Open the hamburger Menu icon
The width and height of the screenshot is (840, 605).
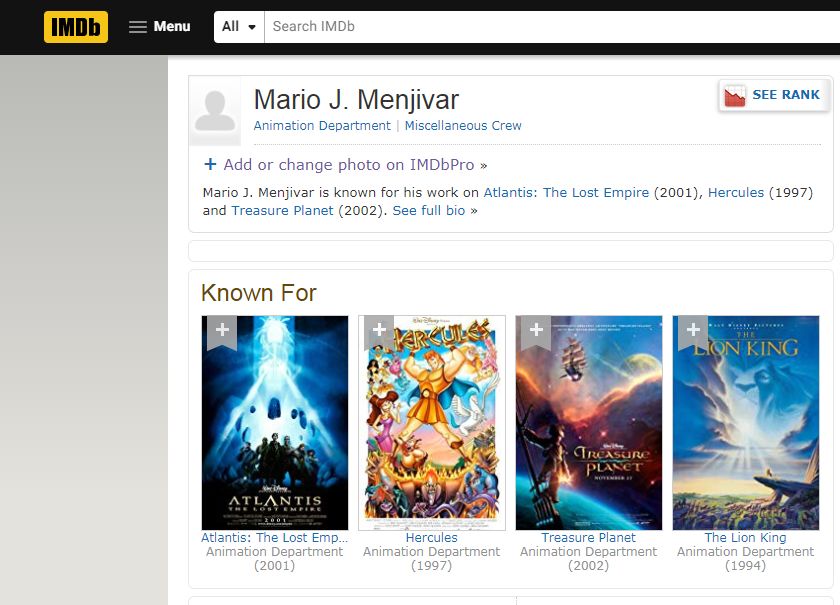coord(138,27)
